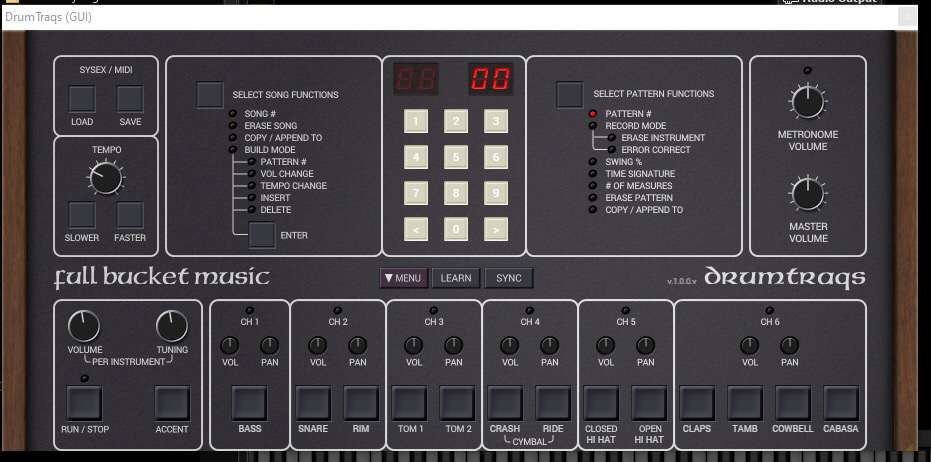Click the CH 1 PAN knob
Image resolution: width=931 pixels, height=462 pixels.
pyautogui.click(x=270, y=345)
